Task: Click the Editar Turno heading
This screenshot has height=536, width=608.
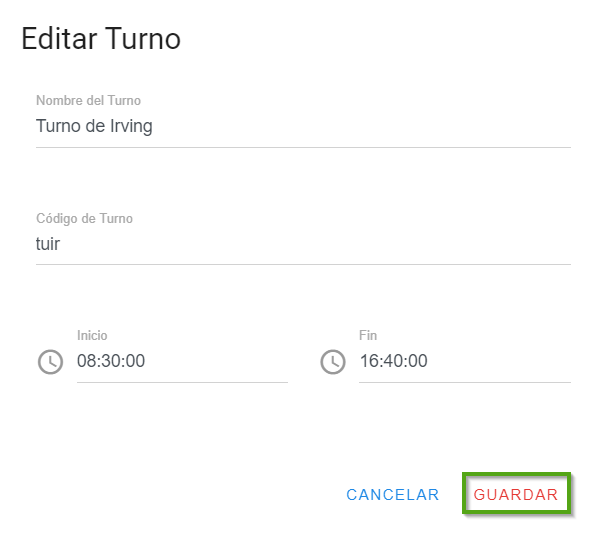Action: coord(100,39)
